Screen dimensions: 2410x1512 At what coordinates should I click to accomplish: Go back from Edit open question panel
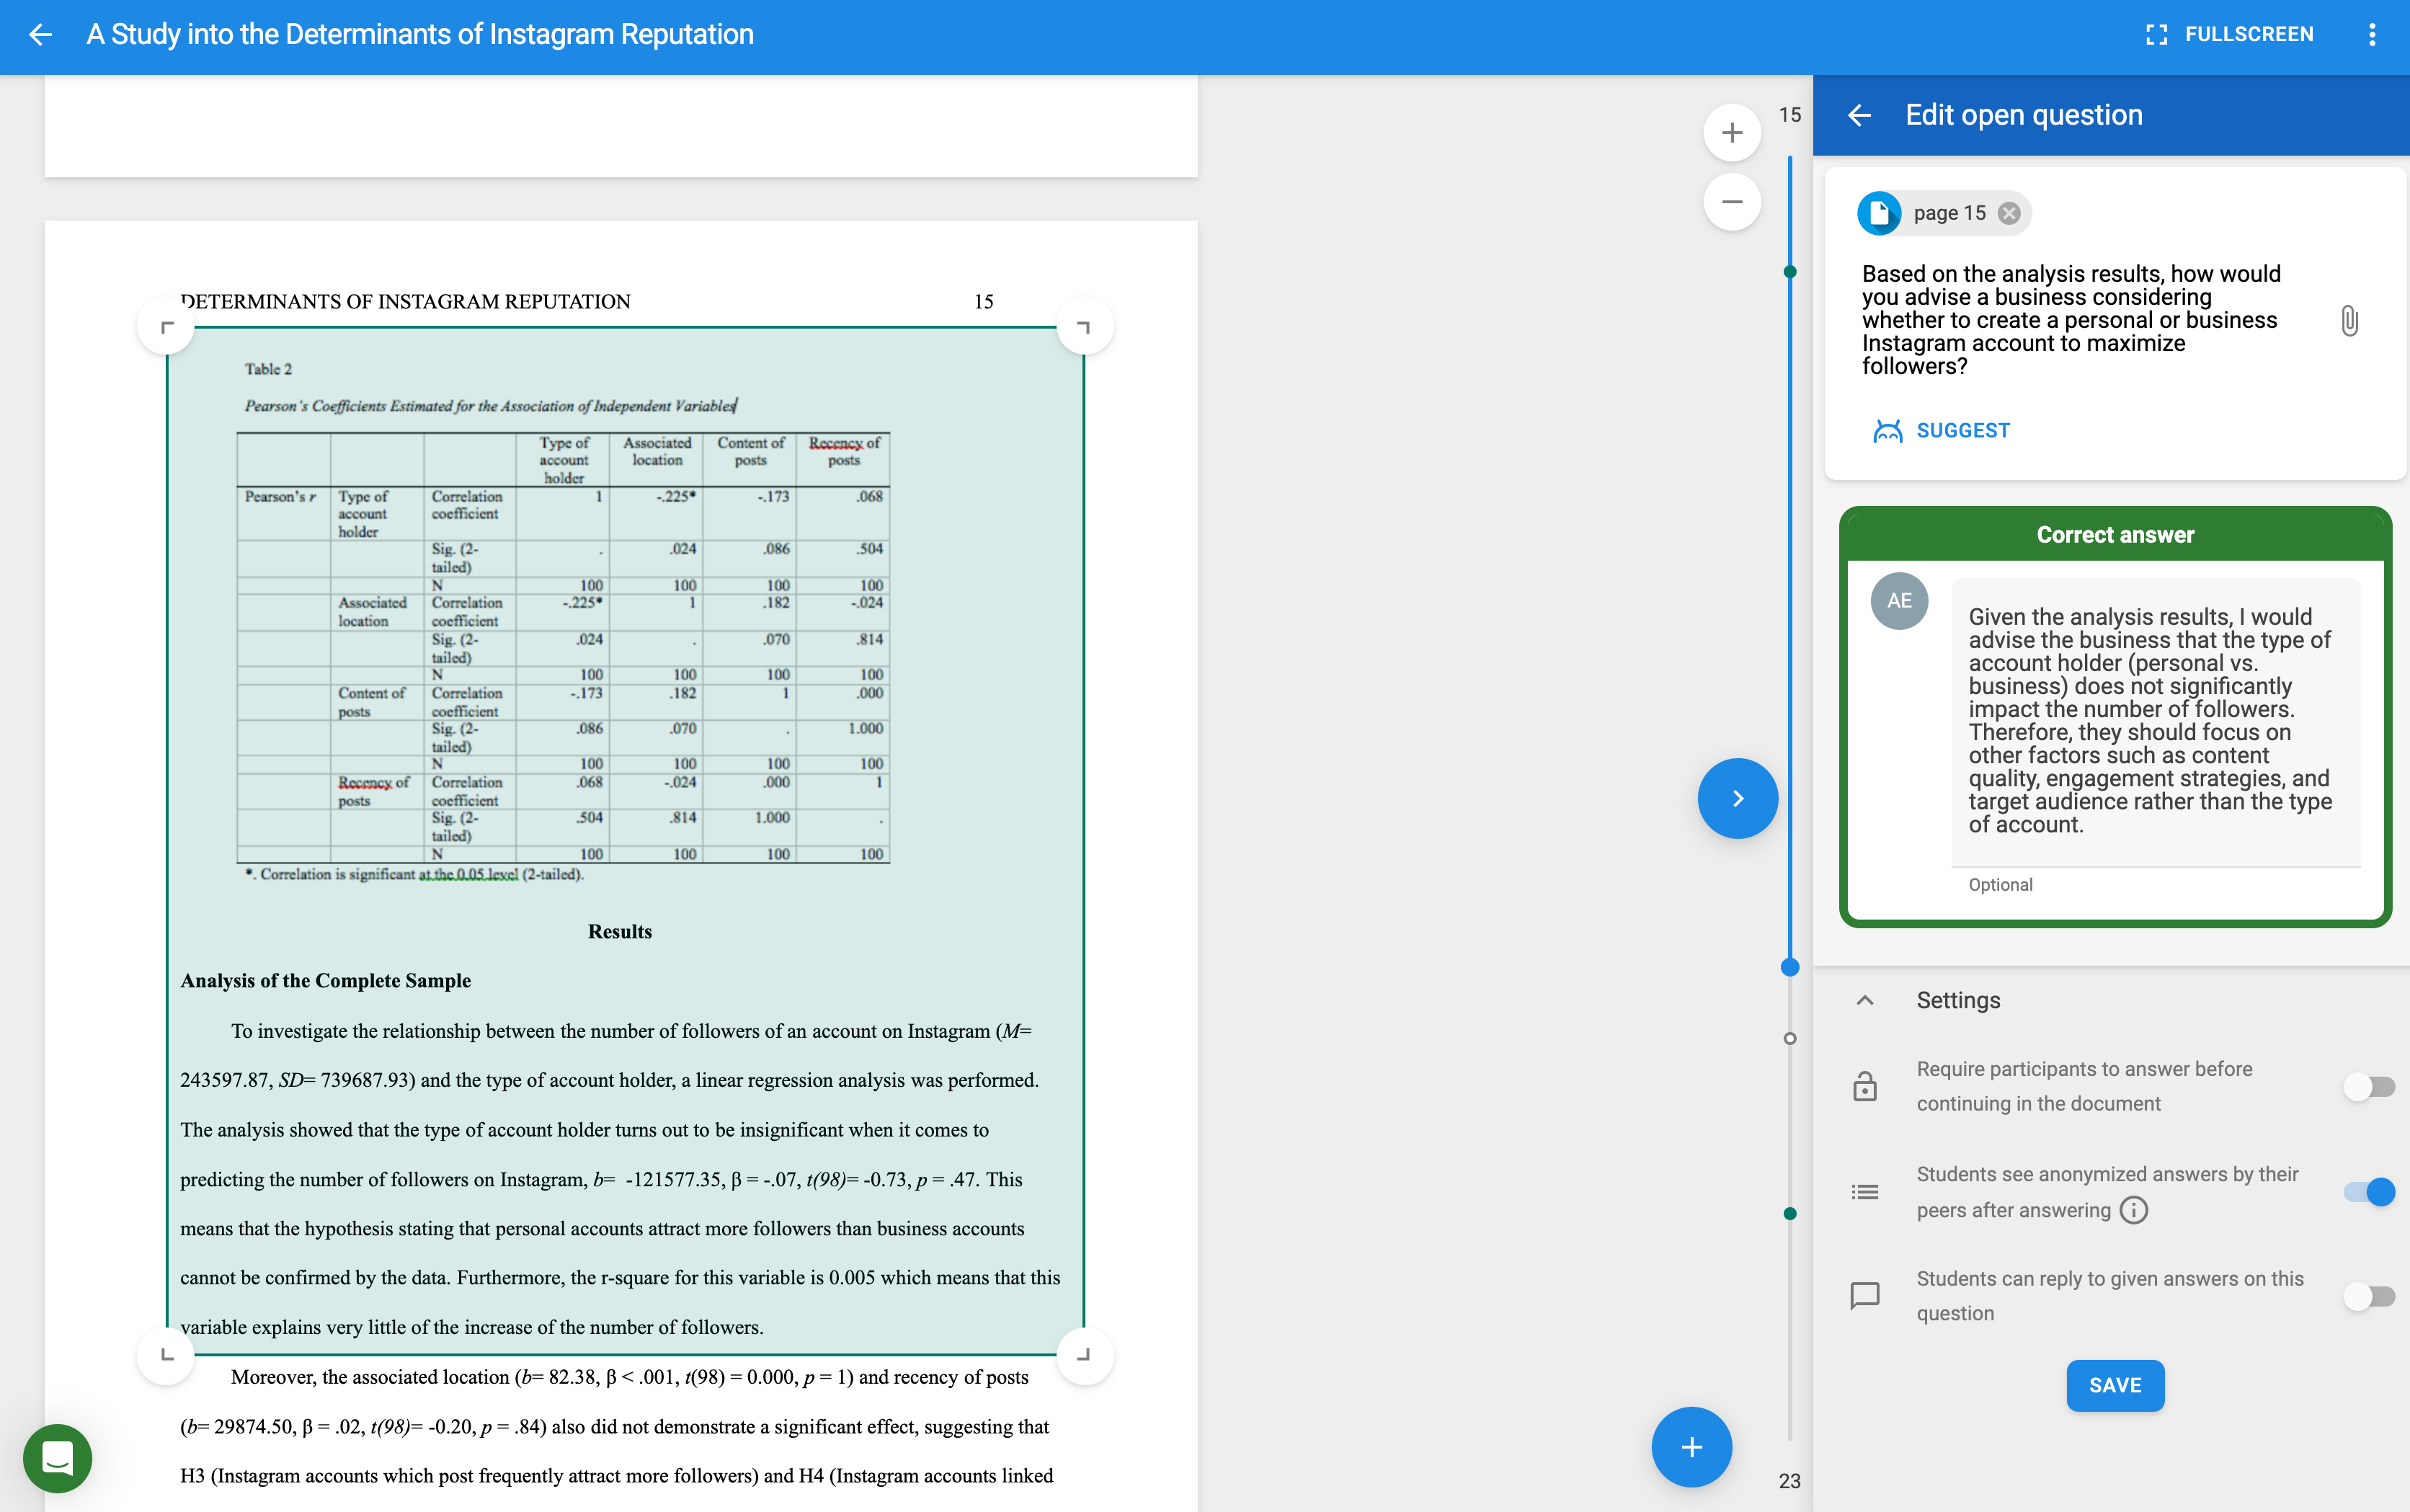point(1859,115)
